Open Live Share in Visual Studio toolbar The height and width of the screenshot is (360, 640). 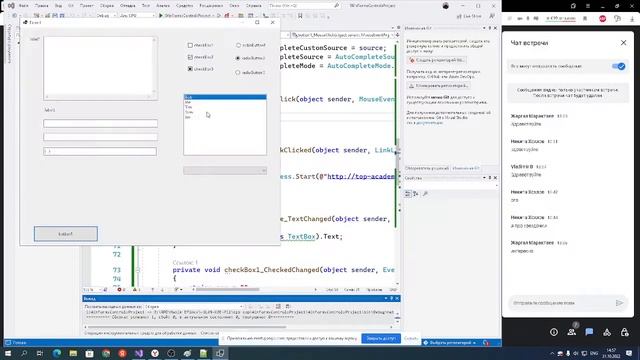(469, 16)
